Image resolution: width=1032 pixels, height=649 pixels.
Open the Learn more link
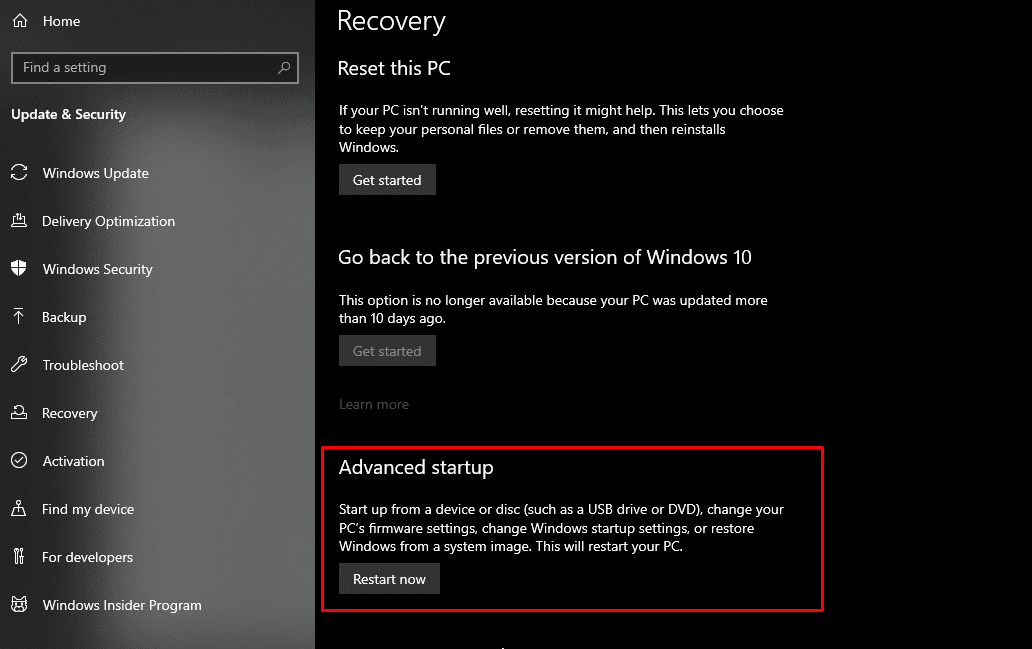pyautogui.click(x=374, y=404)
